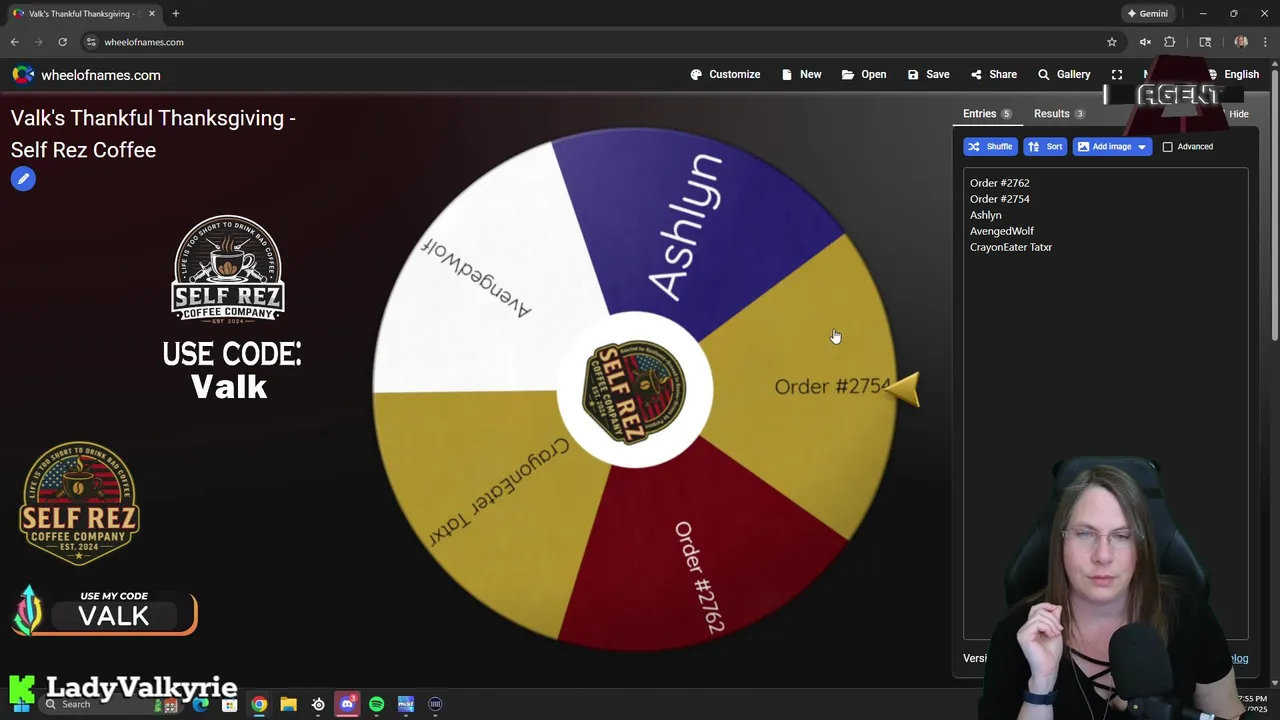Click the page vertical scrollbar
Screen dimensions: 1280x720
tap(1274, 205)
